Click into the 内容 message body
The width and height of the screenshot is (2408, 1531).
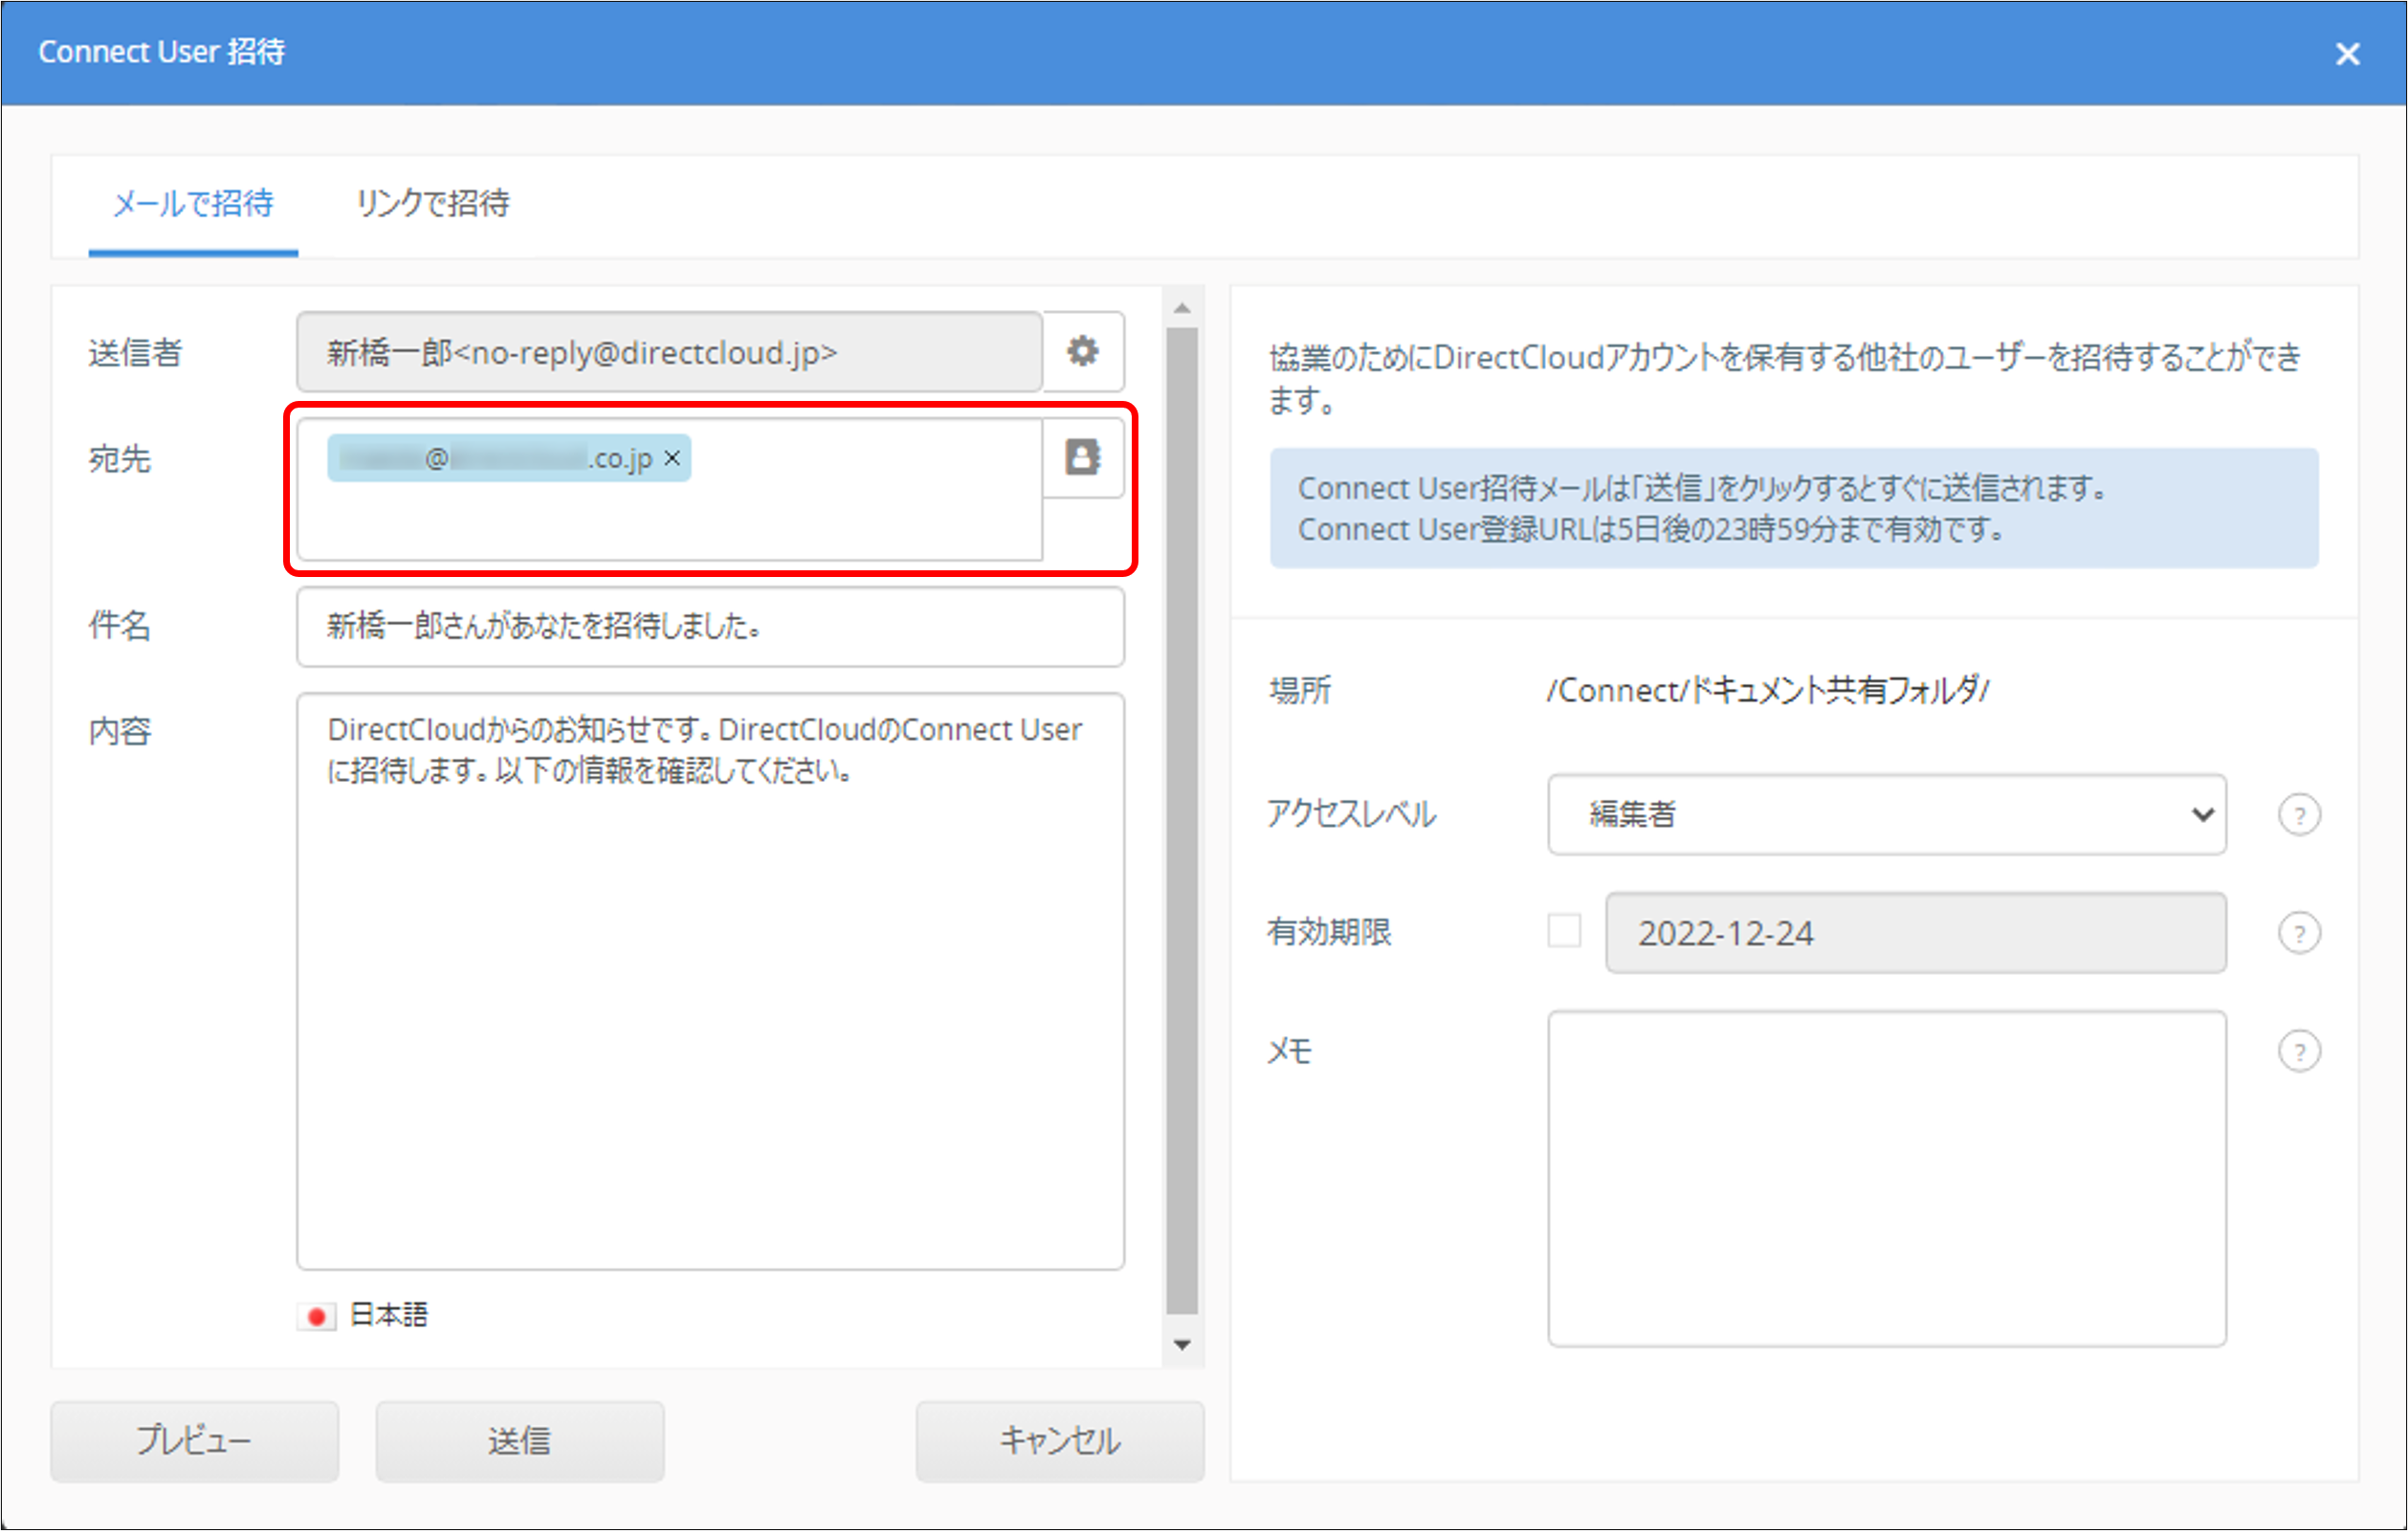click(x=711, y=981)
